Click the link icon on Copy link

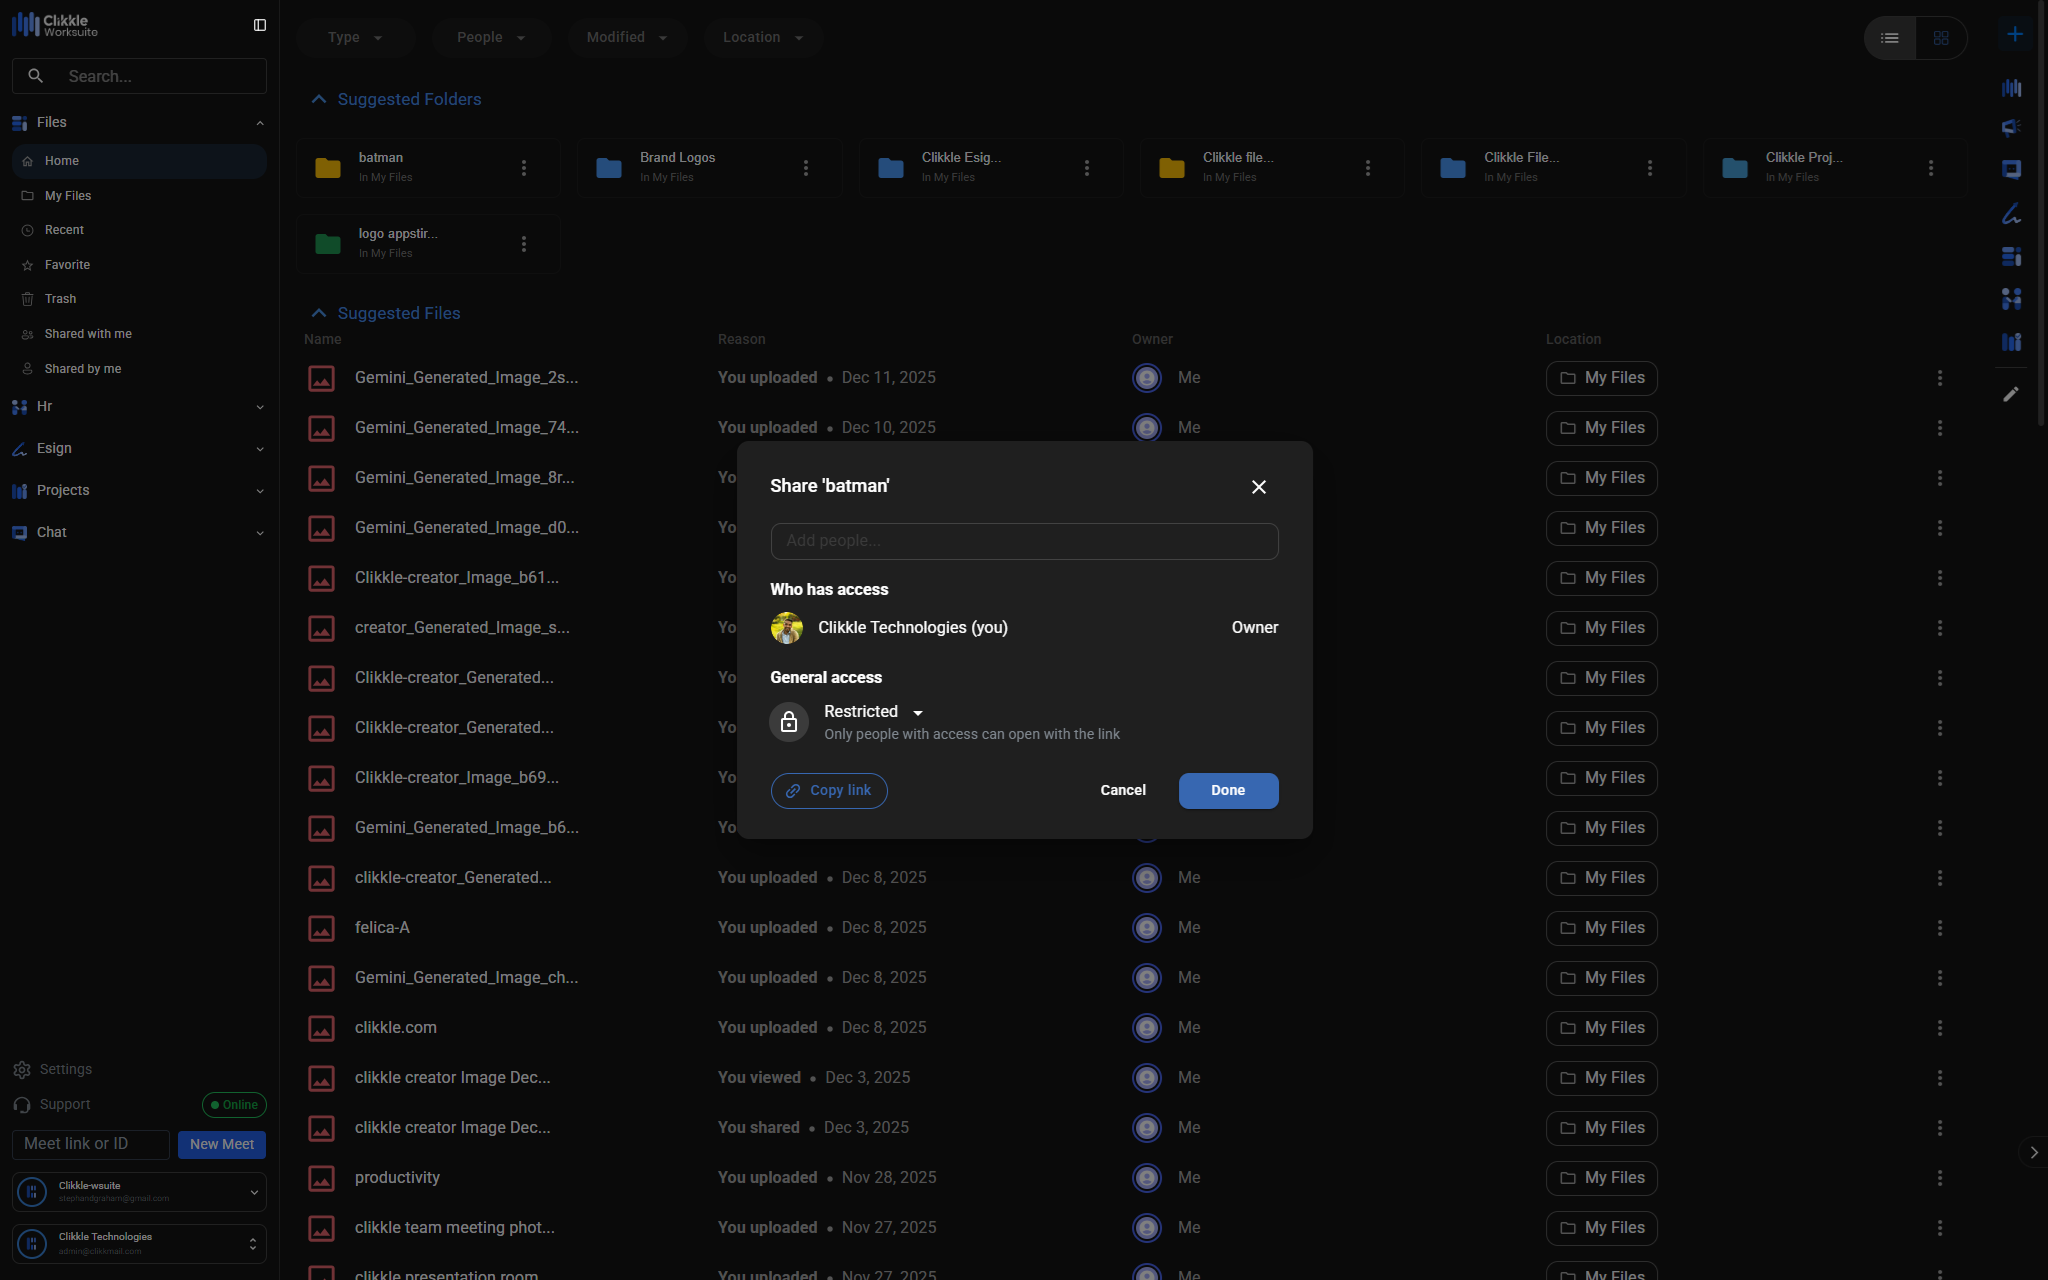click(x=793, y=791)
